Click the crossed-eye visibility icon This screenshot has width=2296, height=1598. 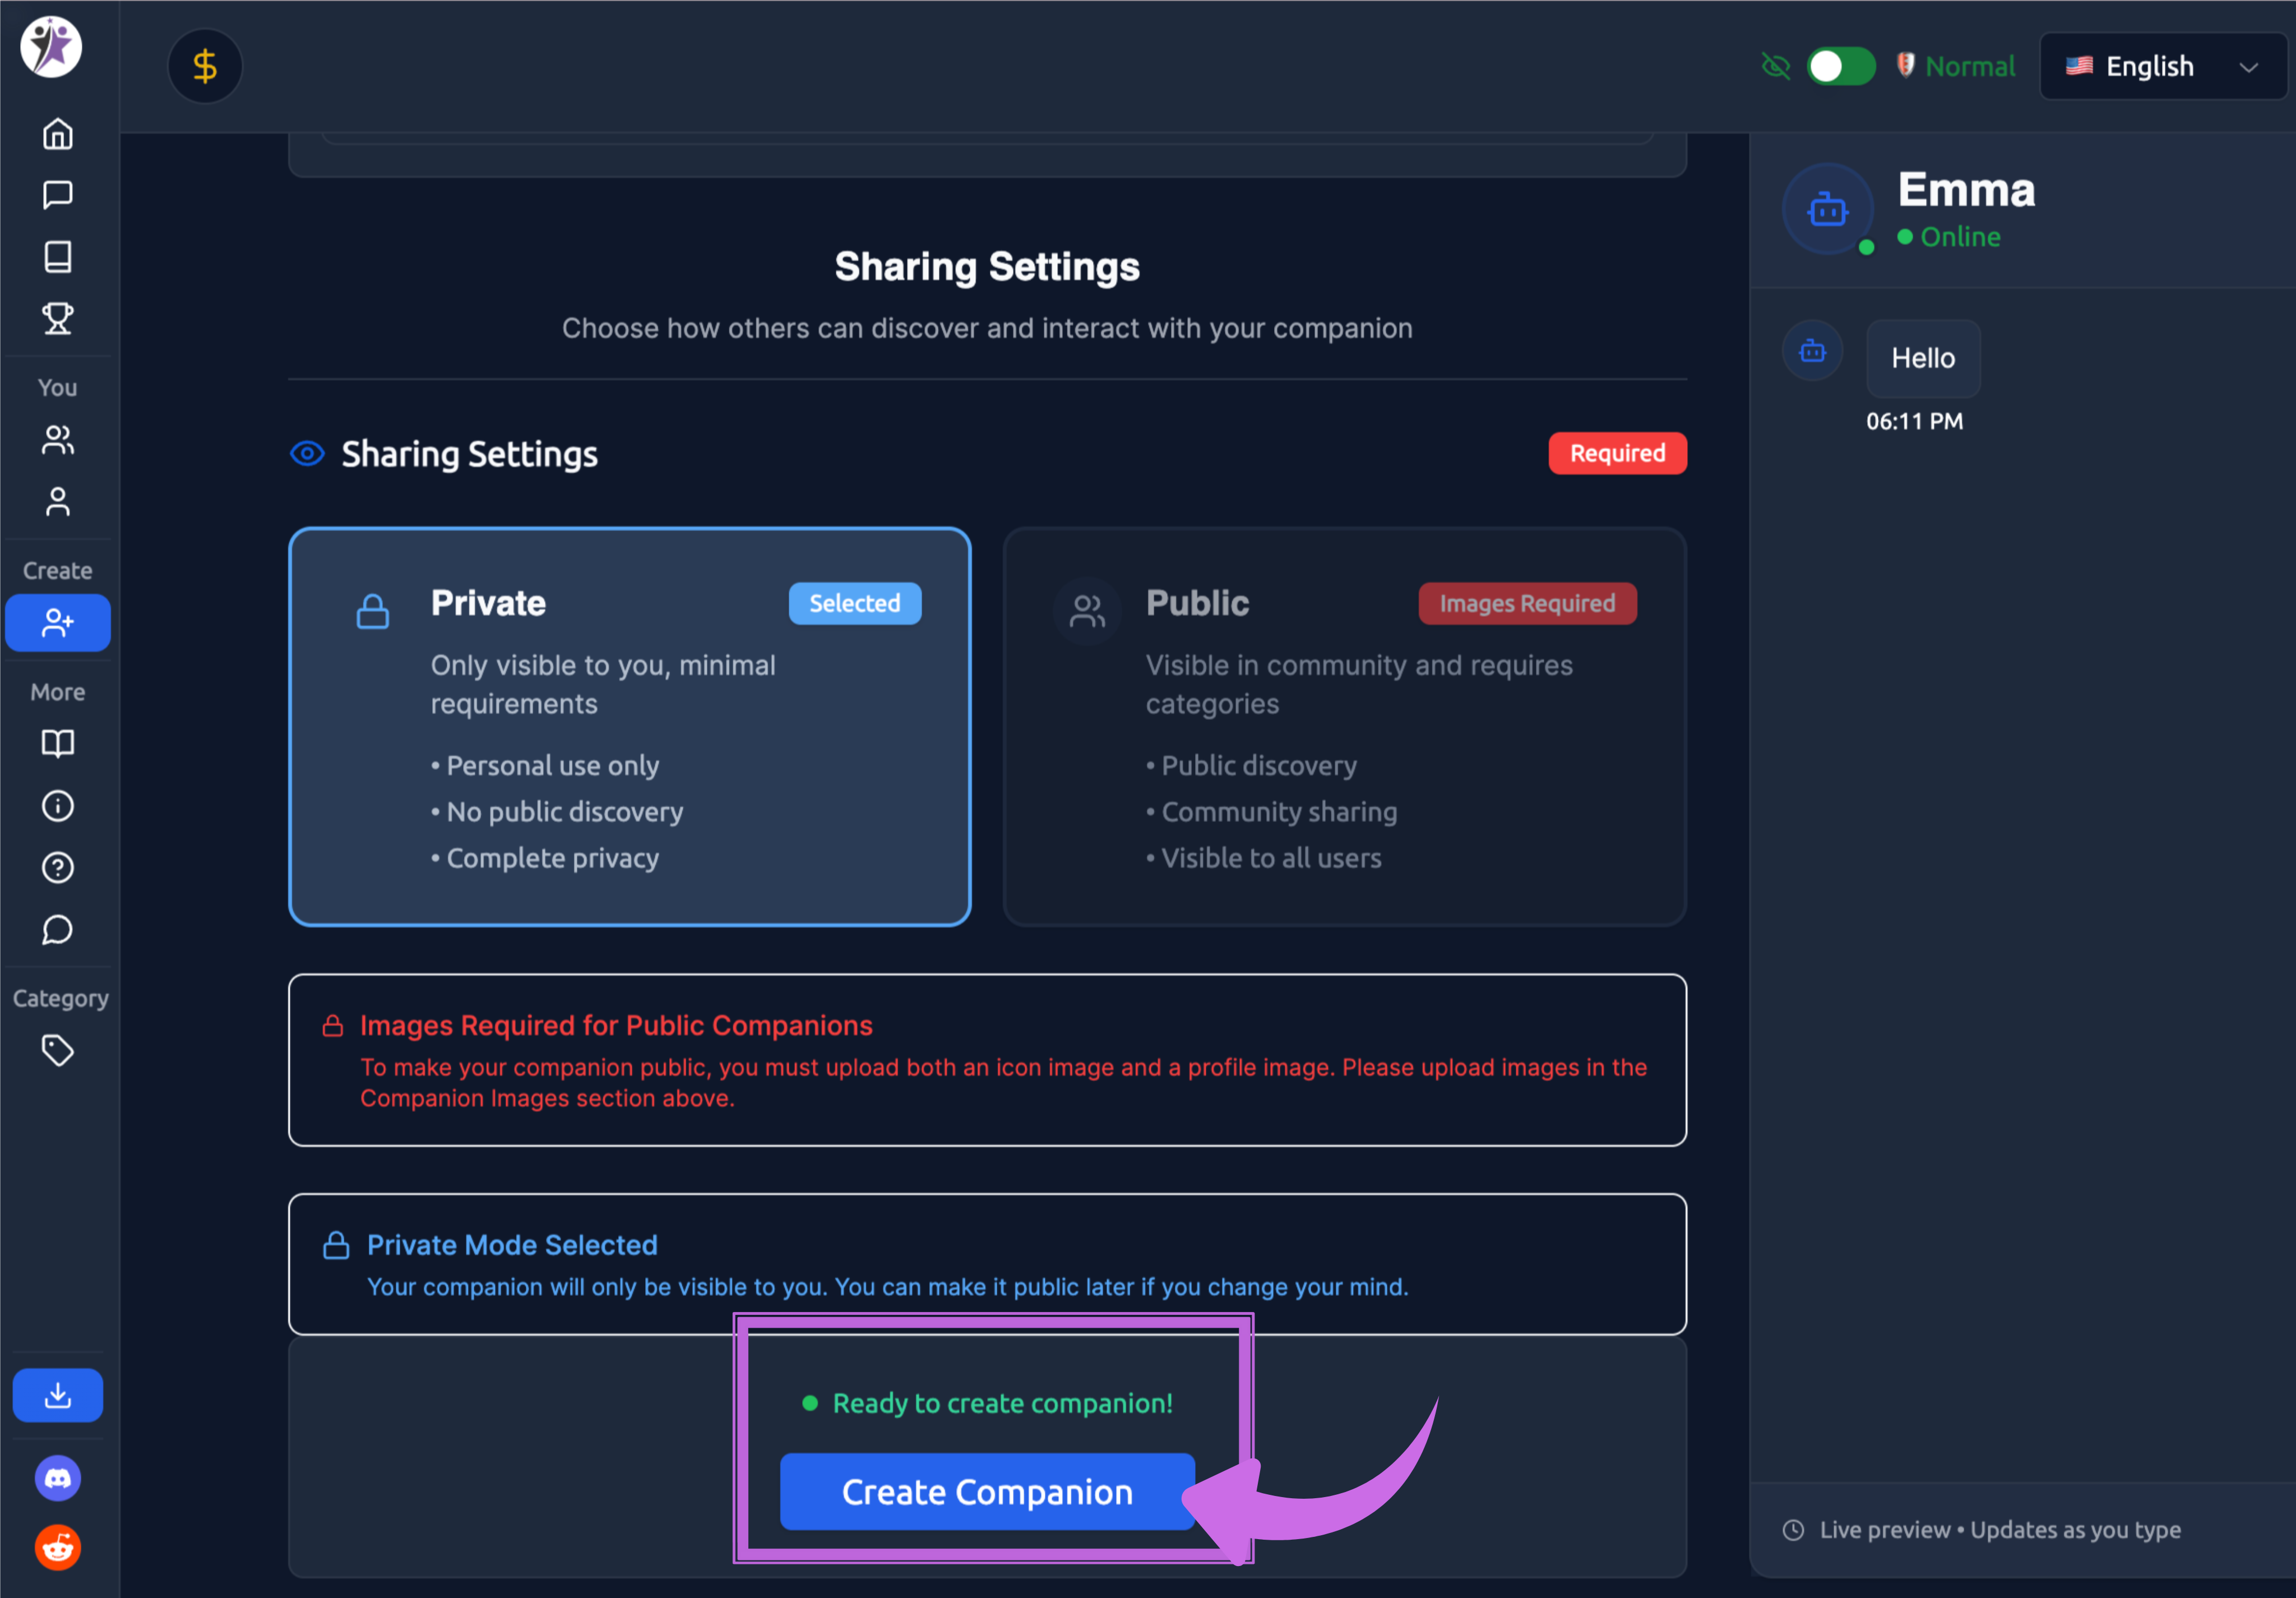pos(1776,66)
